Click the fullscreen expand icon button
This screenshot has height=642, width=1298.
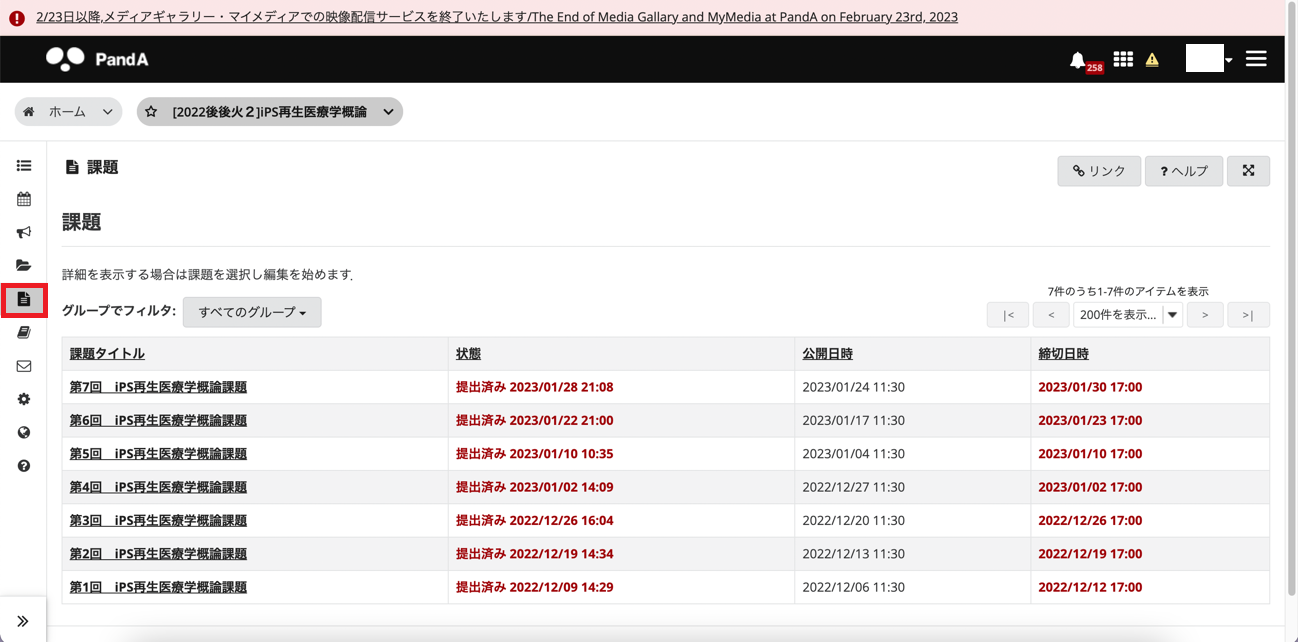pyautogui.click(x=1248, y=171)
